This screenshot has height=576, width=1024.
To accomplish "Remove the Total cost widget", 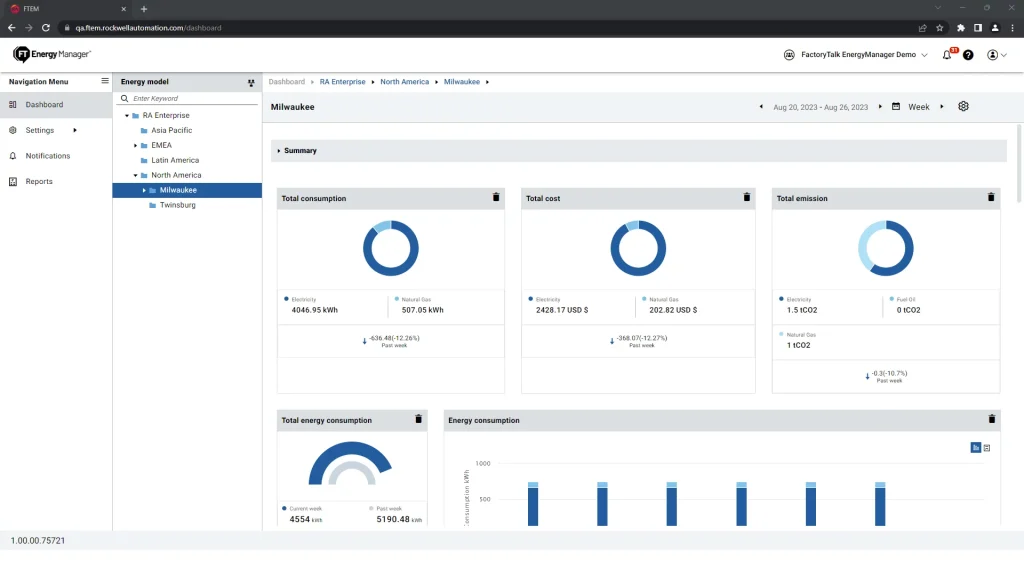I will 746,198.
